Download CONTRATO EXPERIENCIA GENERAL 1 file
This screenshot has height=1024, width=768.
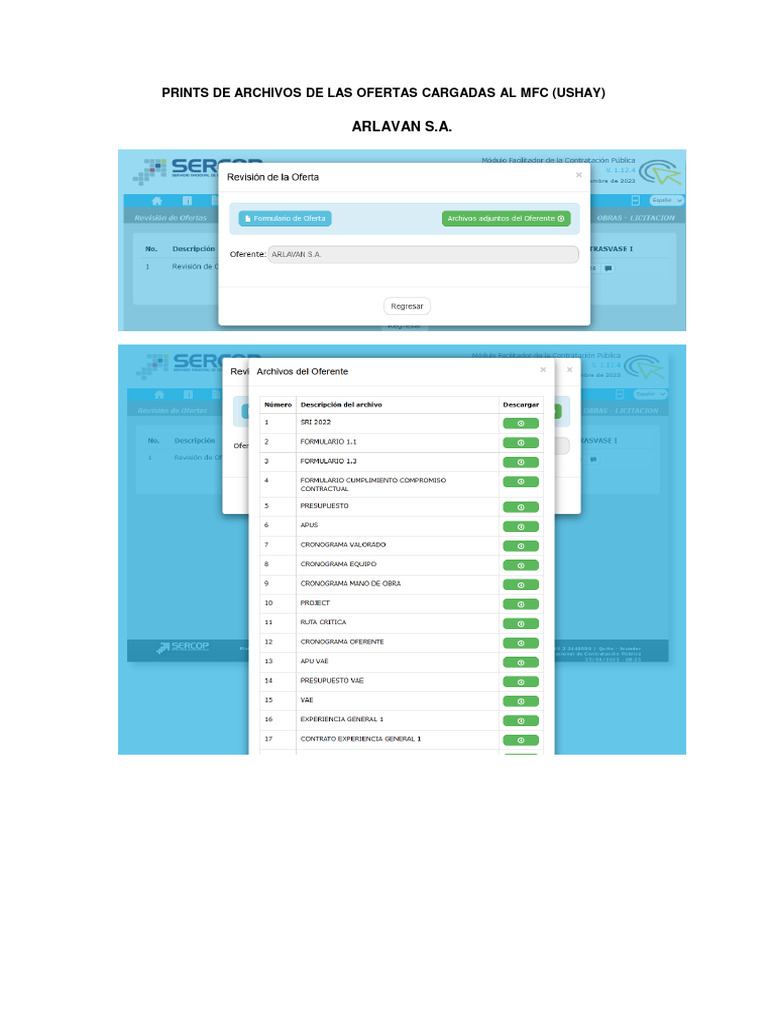pyautogui.click(x=520, y=741)
